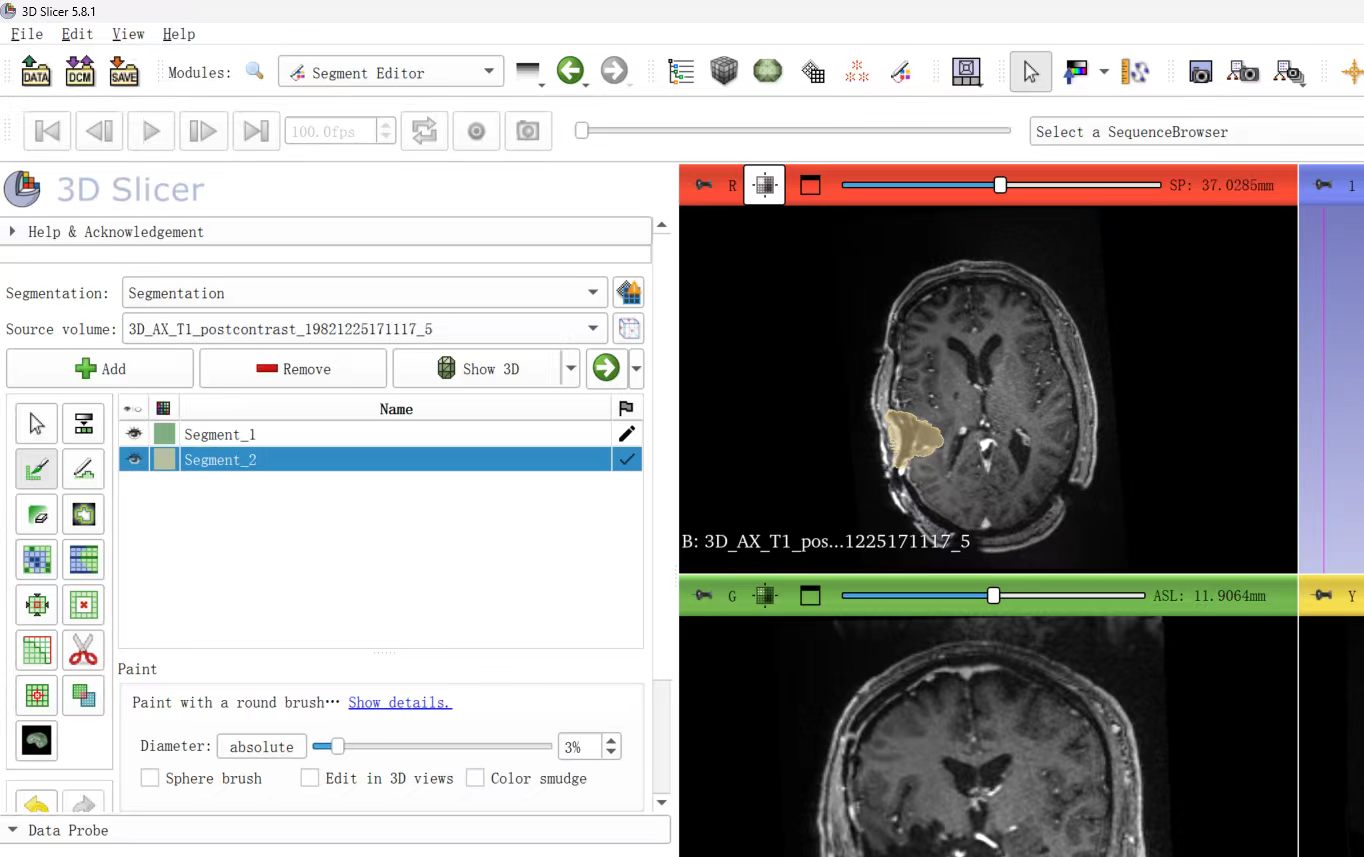The image size is (1364, 857).
Task: Select the mouse pointer interaction mode
Action: (1031, 72)
